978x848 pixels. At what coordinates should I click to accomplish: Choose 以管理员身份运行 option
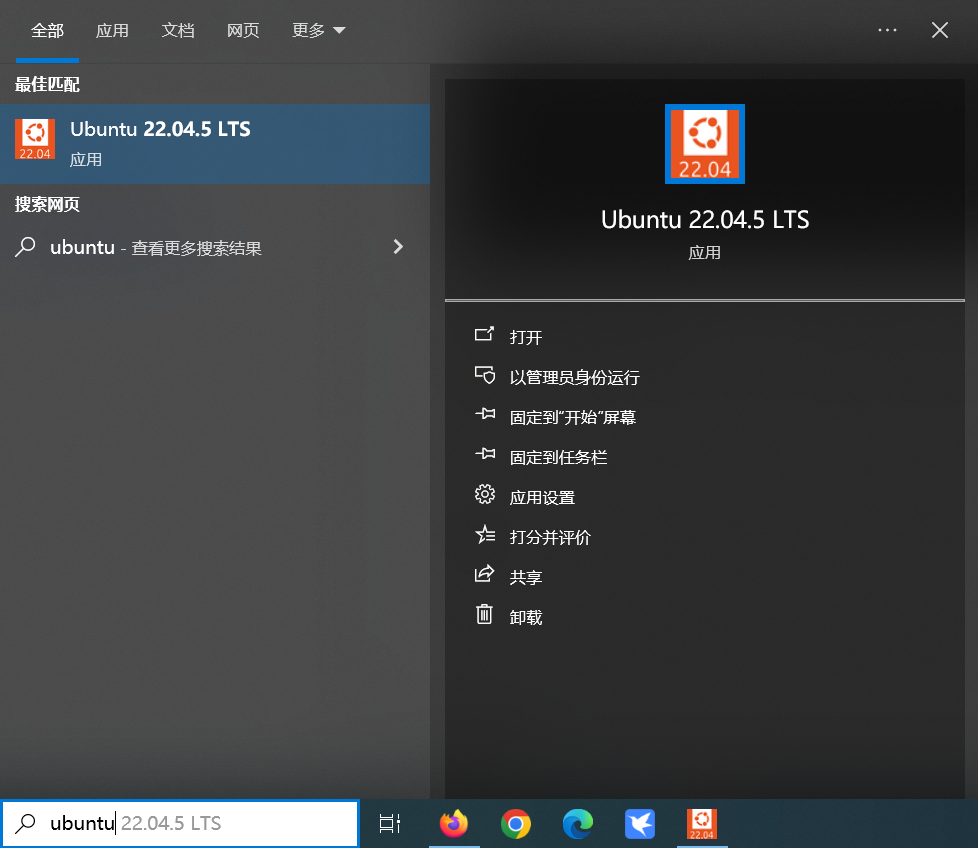[x=573, y=377]
